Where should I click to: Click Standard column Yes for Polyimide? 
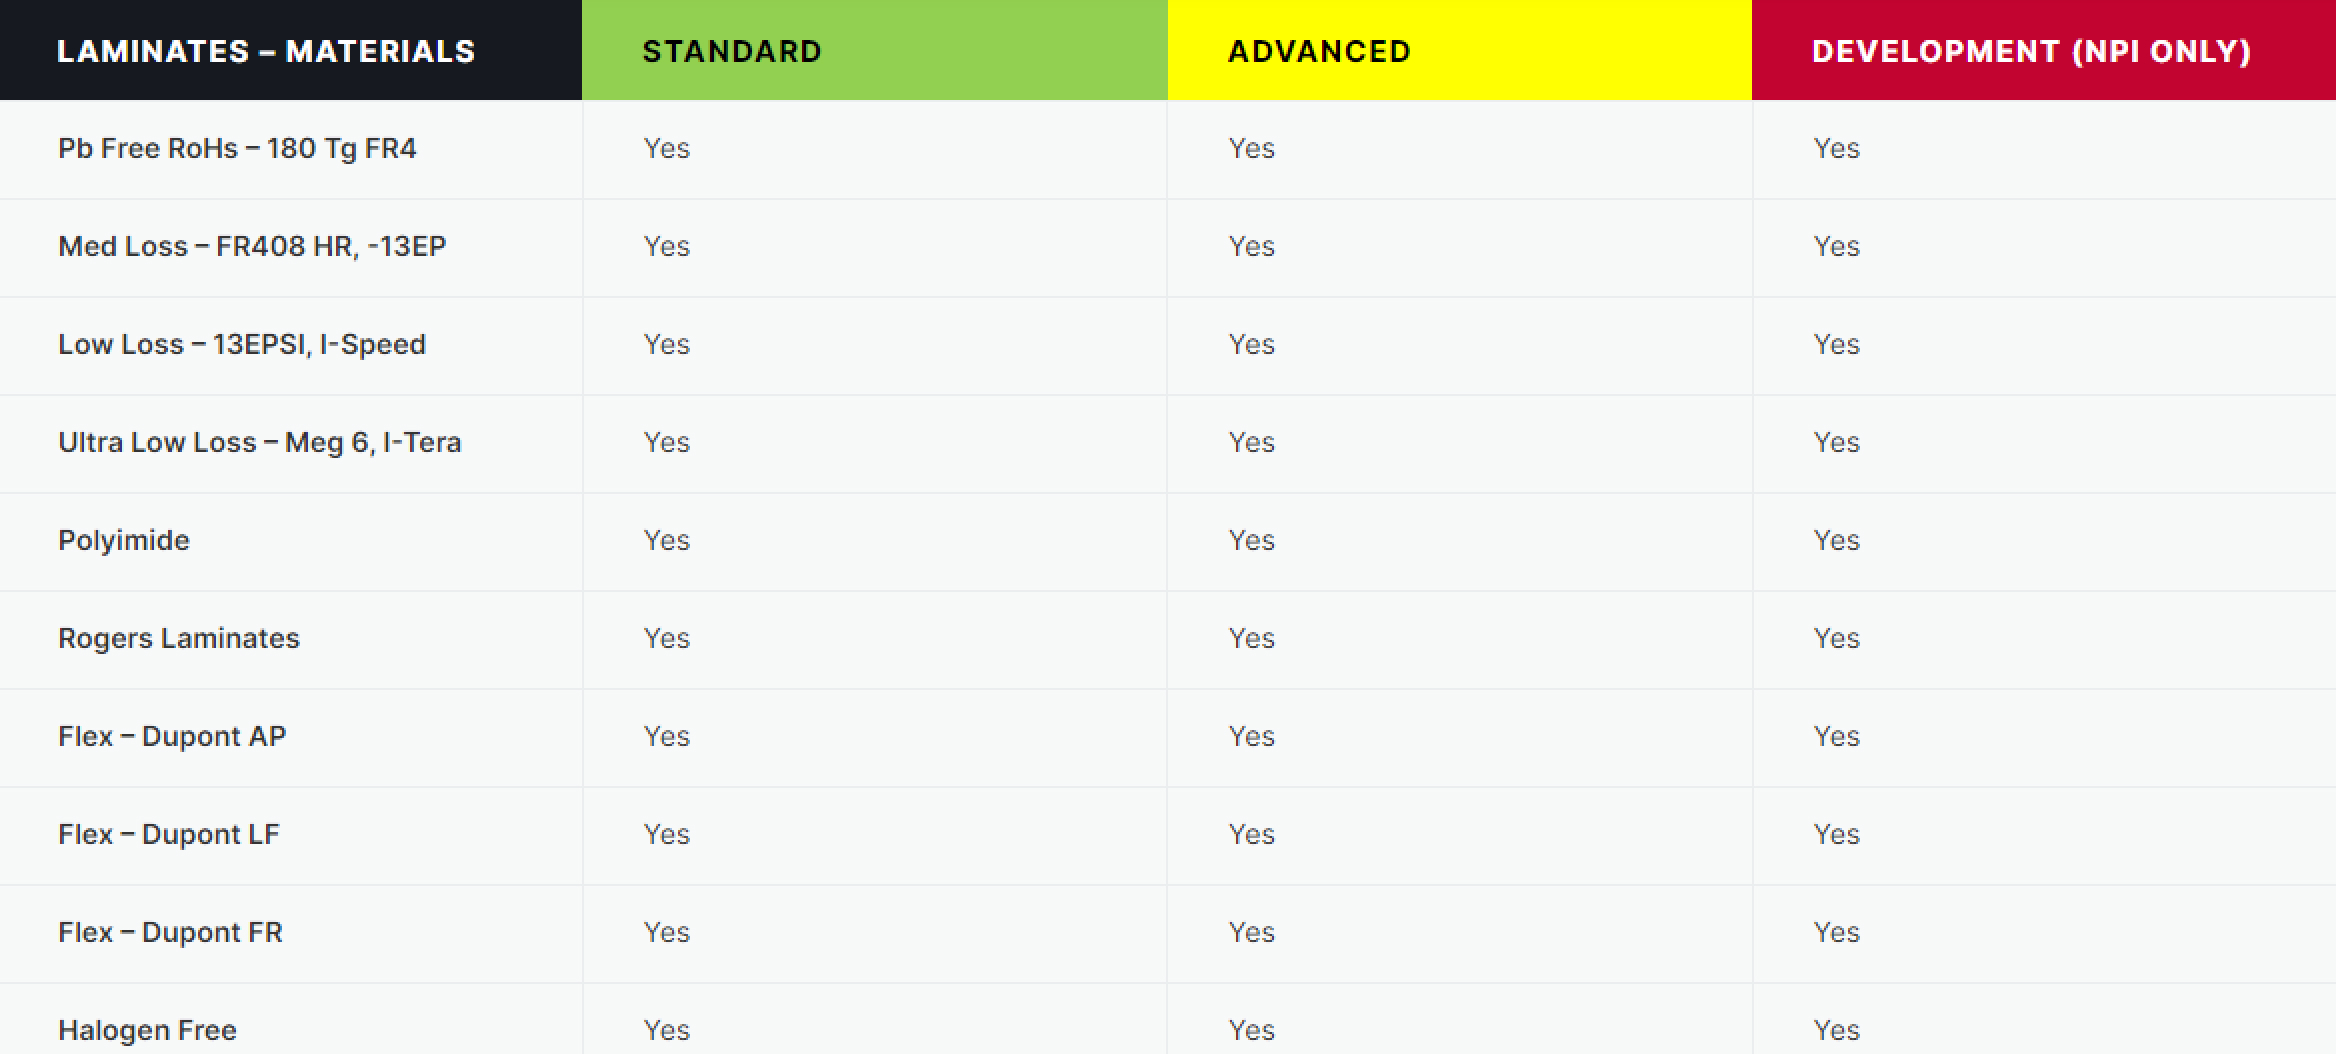tap(666, 540)
